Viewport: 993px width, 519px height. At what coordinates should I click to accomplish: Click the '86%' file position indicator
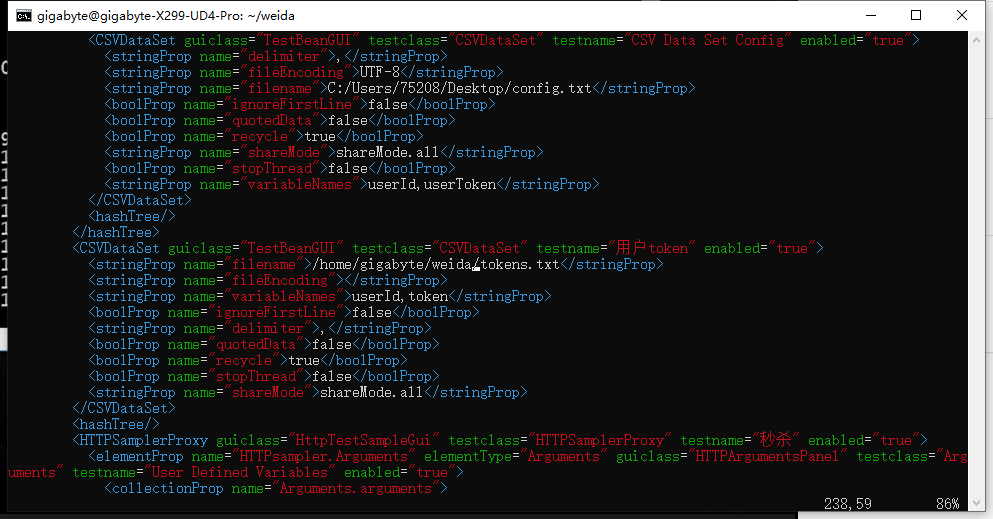tap(947, 504)
